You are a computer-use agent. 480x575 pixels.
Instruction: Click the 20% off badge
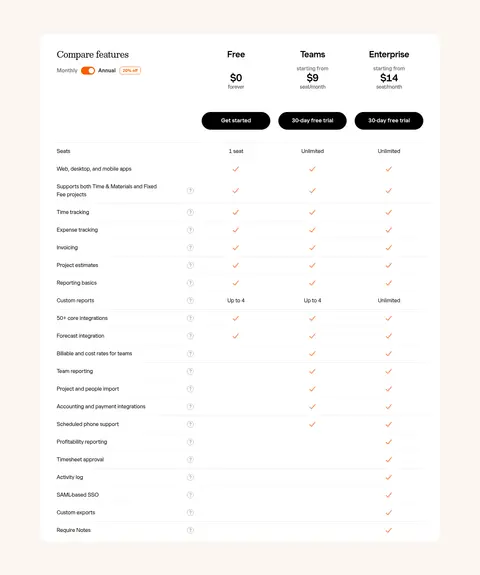130,70
